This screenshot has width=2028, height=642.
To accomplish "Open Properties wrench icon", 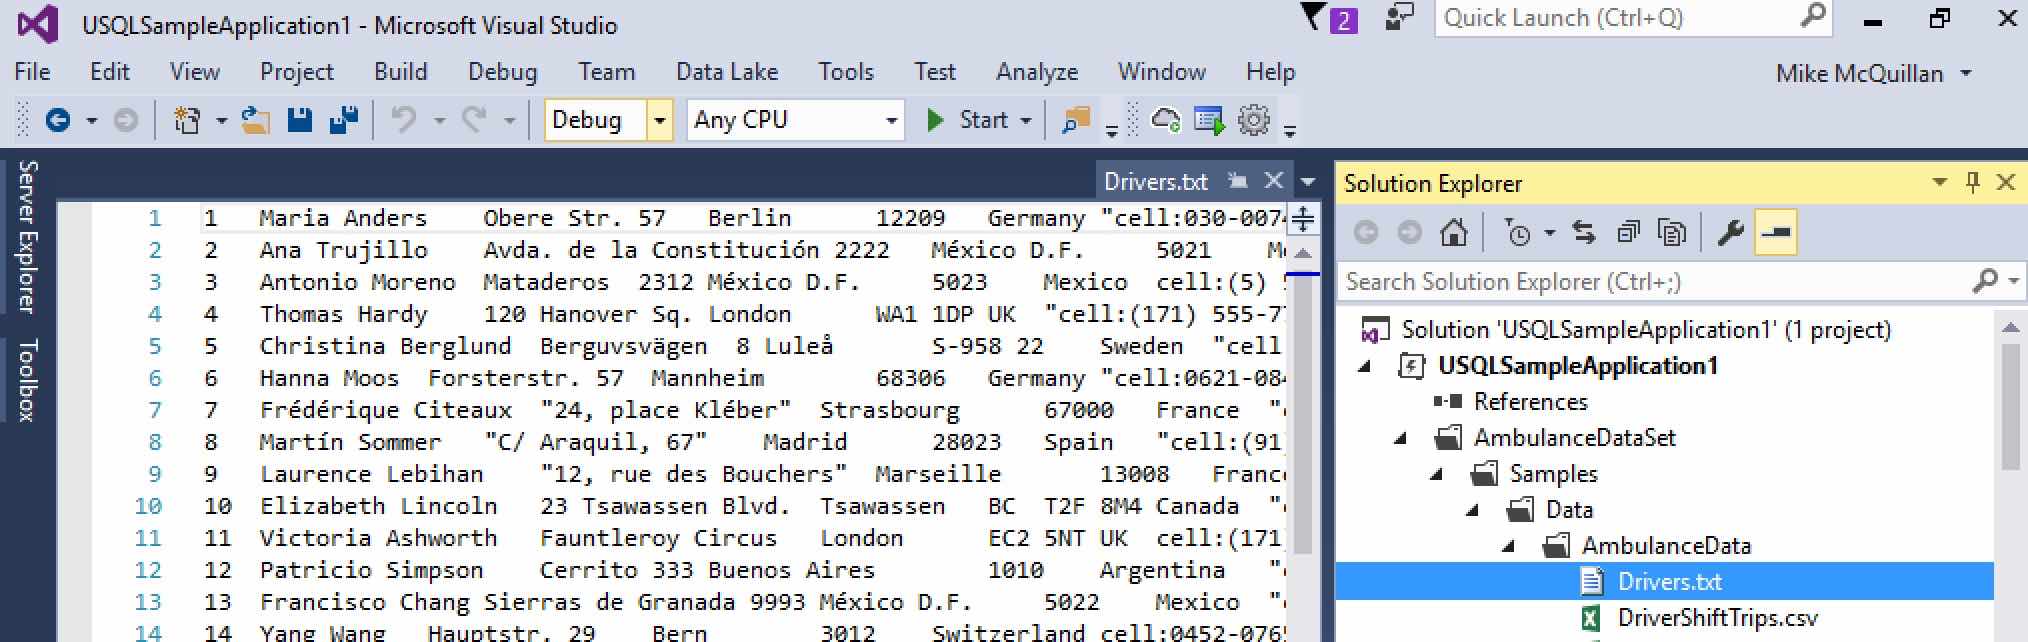I will point(1731,233).
